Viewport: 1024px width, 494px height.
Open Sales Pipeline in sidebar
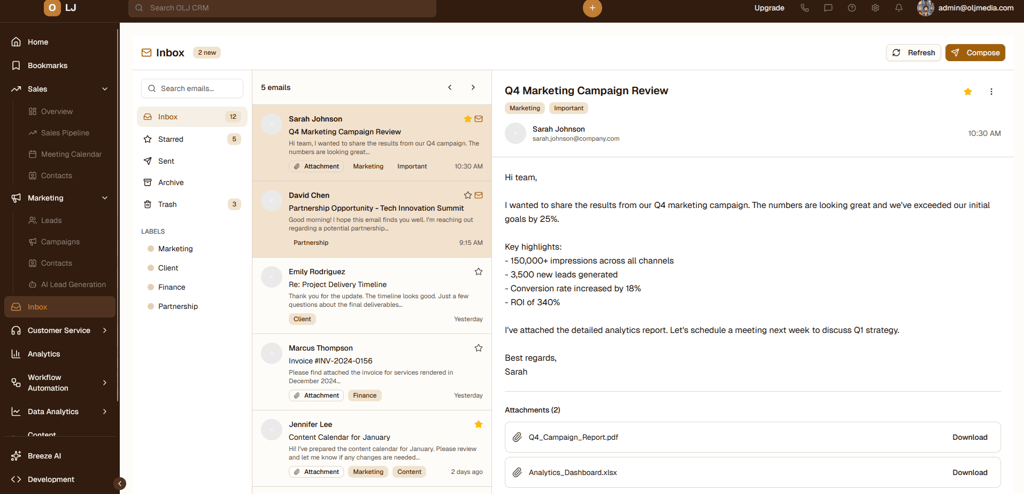65,133
